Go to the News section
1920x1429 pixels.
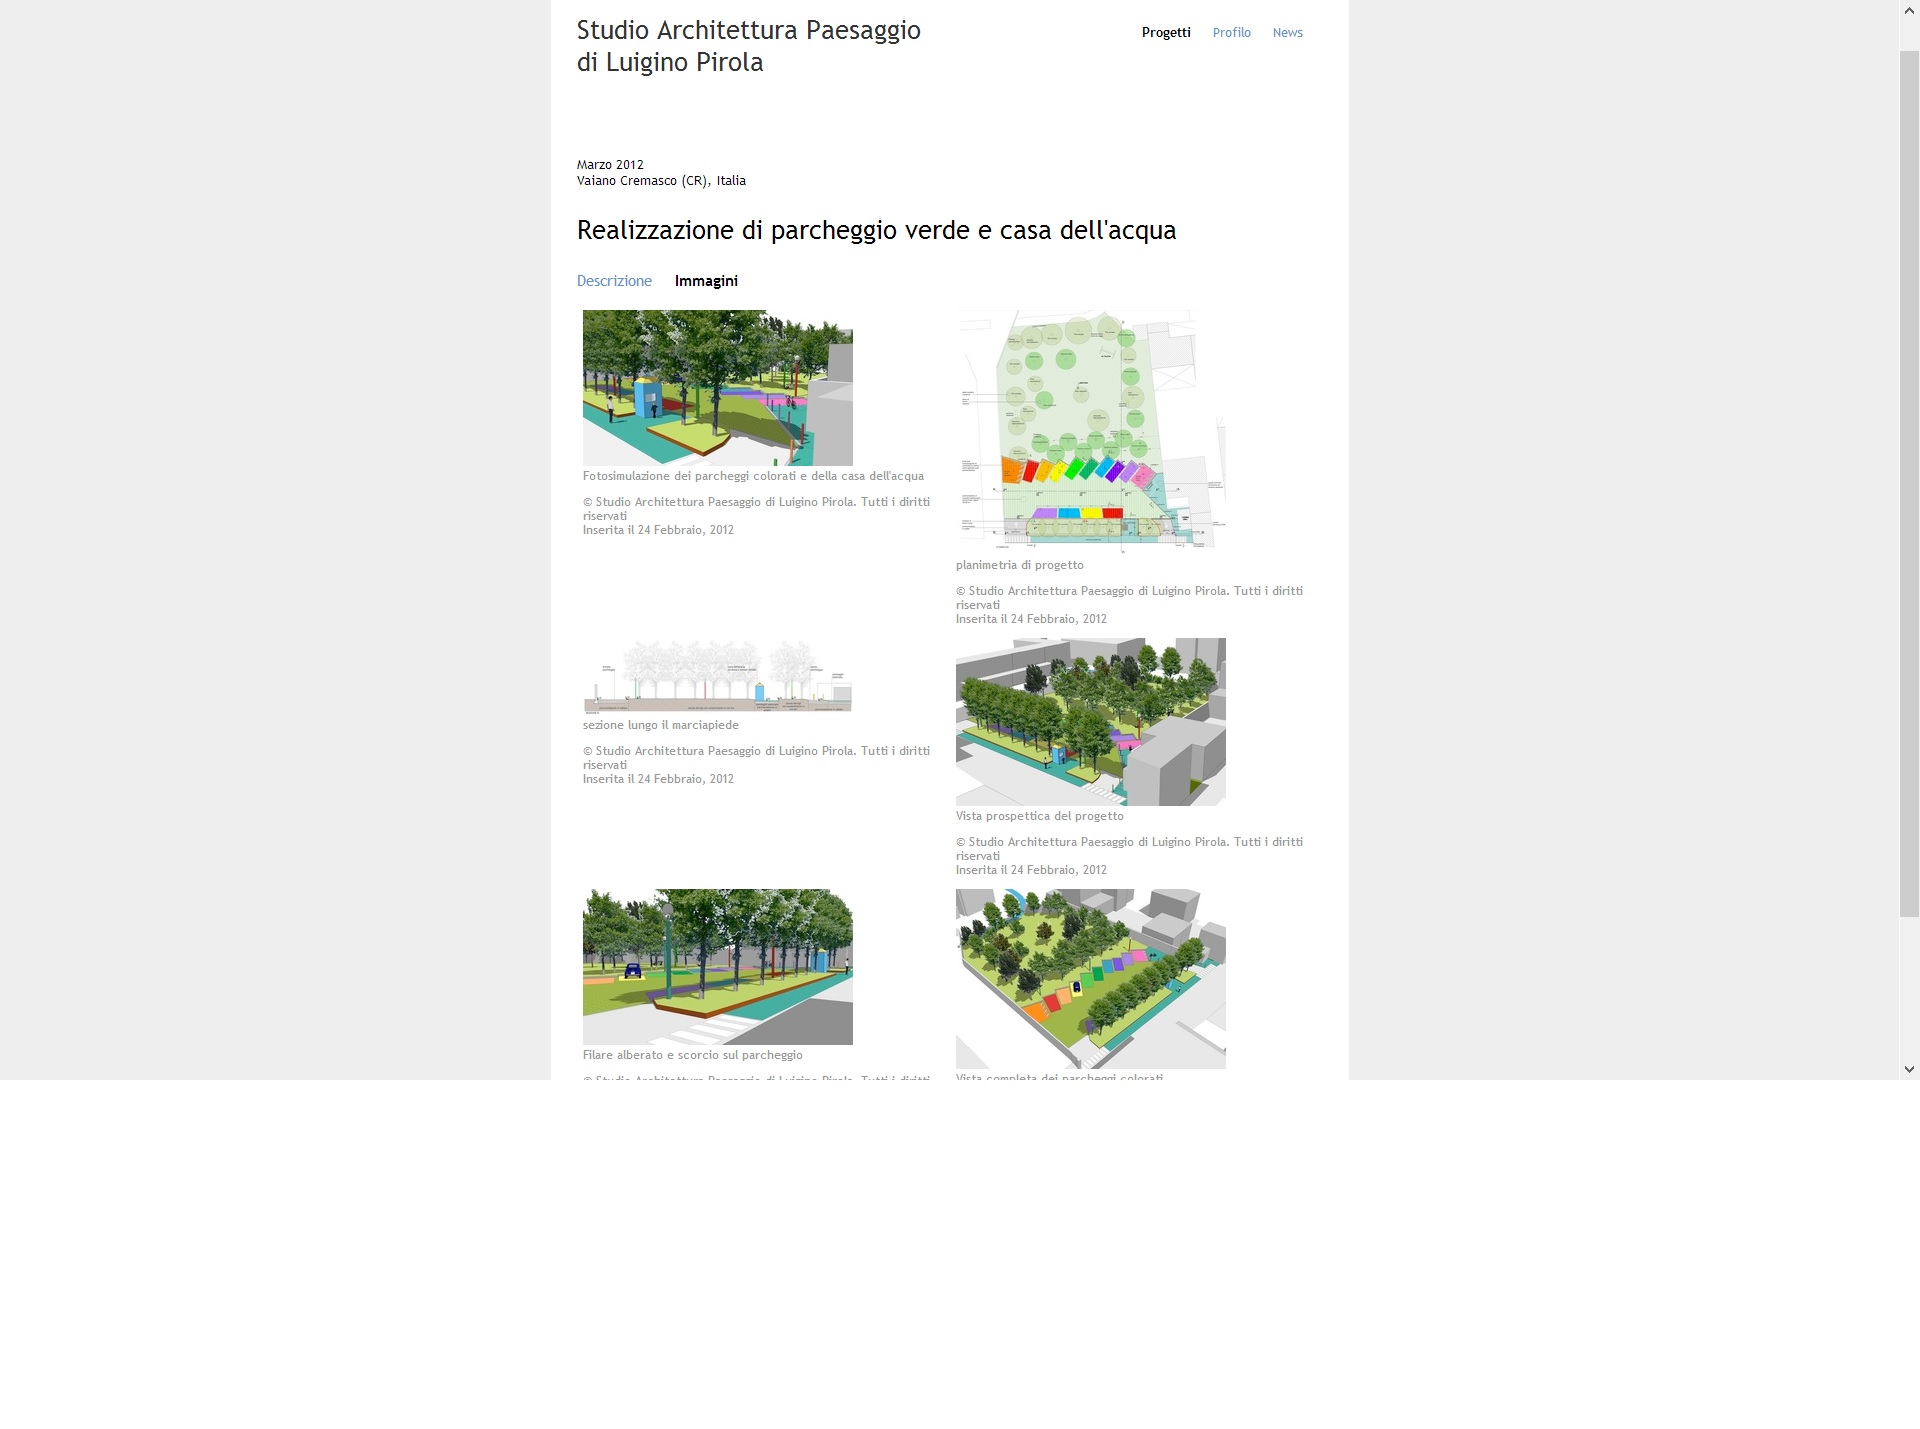click(1287, 33)
